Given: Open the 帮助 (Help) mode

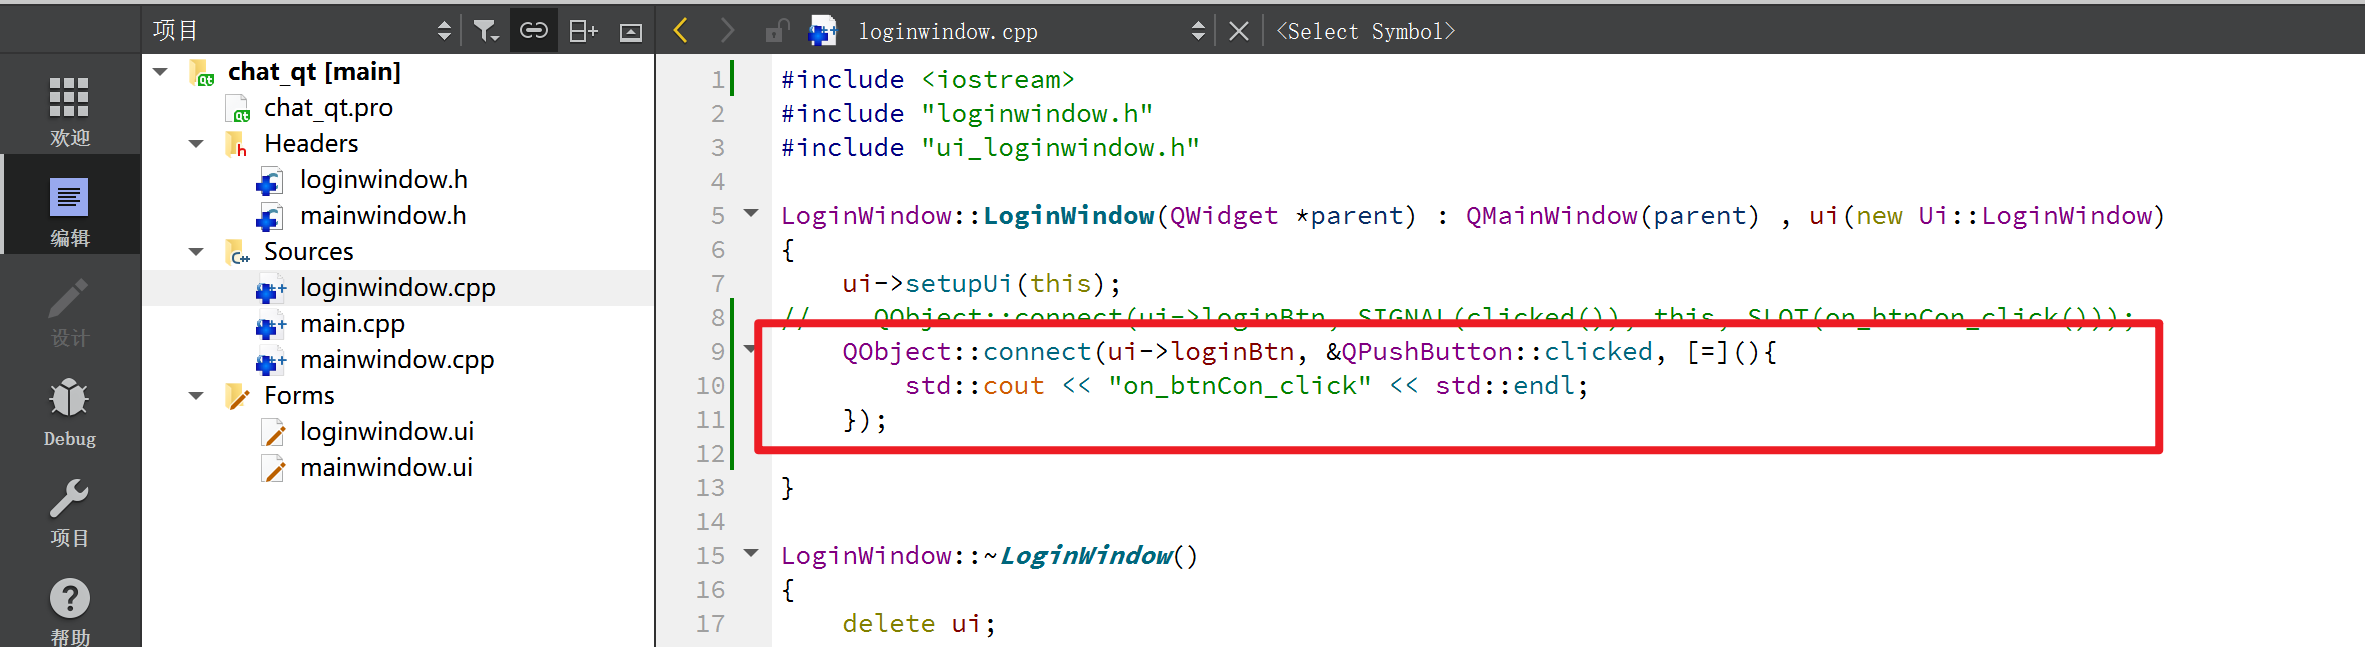Looking at the screenshot, I should 69,610.
